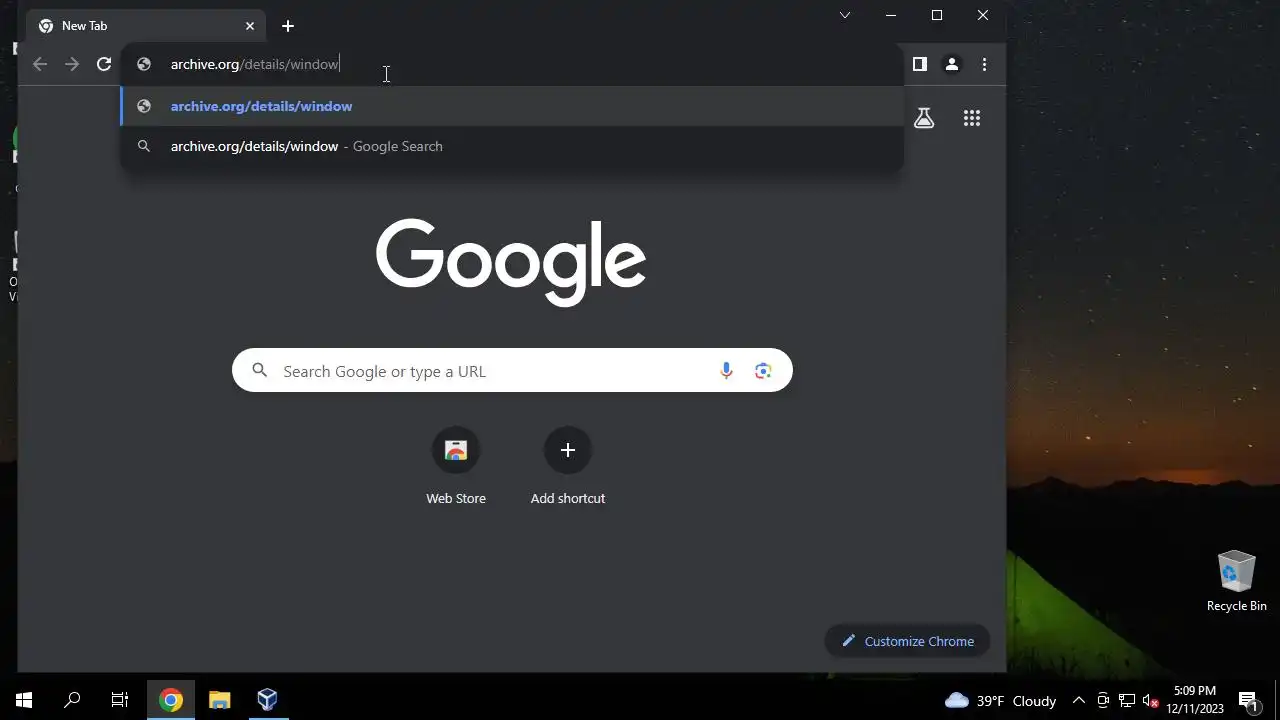Open the Chrome Labs flask icon
The image size is (1280, 720).
(924, 118)
